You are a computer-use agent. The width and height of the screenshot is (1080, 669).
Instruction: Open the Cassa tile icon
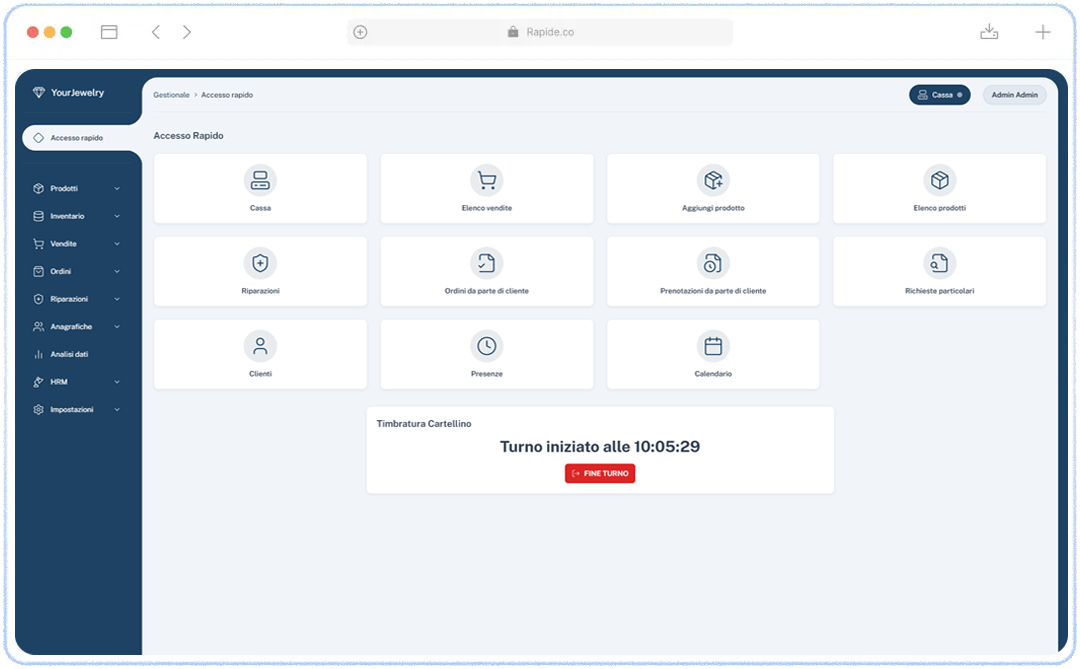tap(260, 179)
